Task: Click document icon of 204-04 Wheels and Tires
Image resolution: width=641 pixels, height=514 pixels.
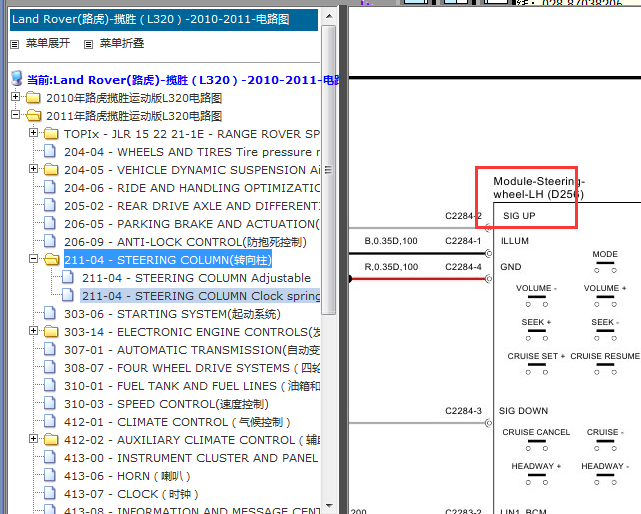Action: tap(50, 151)
